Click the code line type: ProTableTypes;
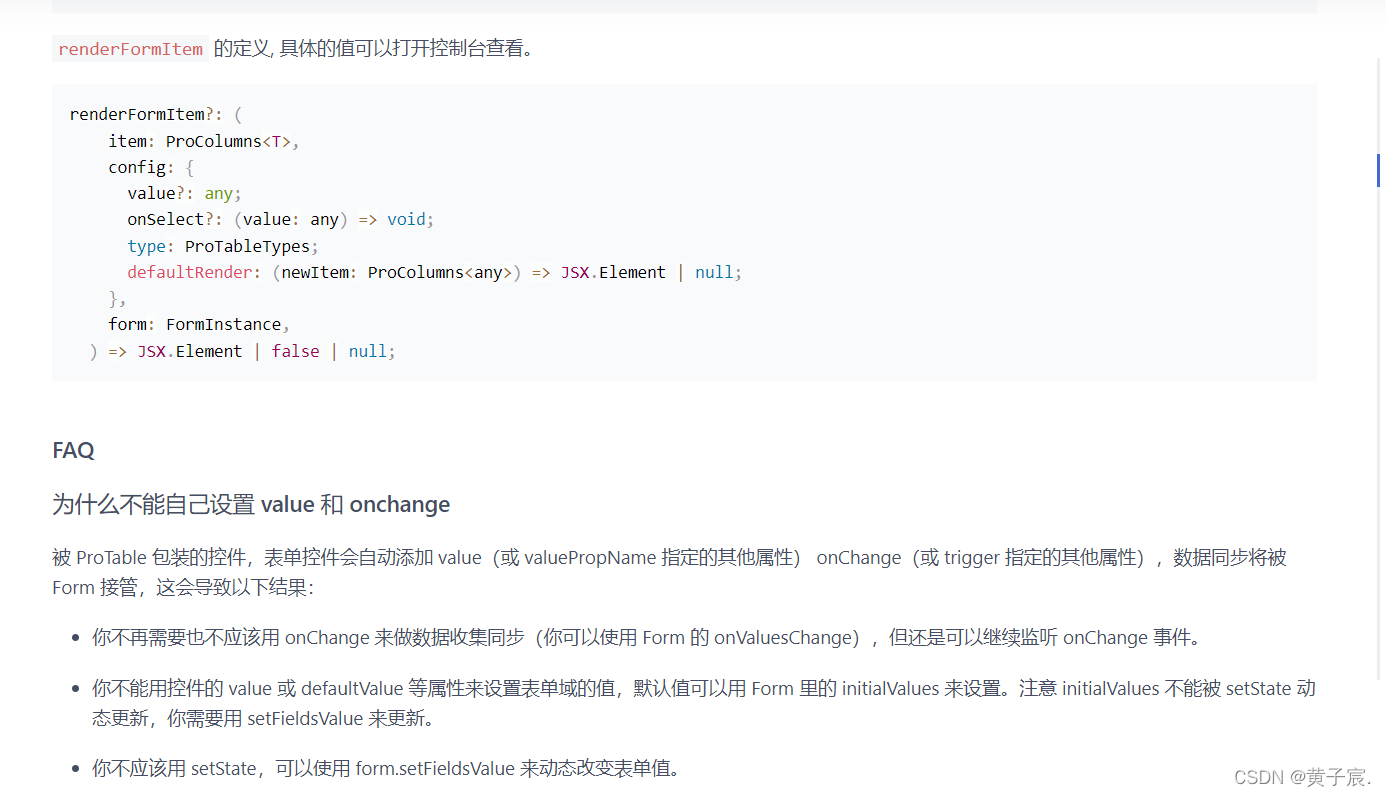The image size is (1386, 797). [x=223, y=246]
